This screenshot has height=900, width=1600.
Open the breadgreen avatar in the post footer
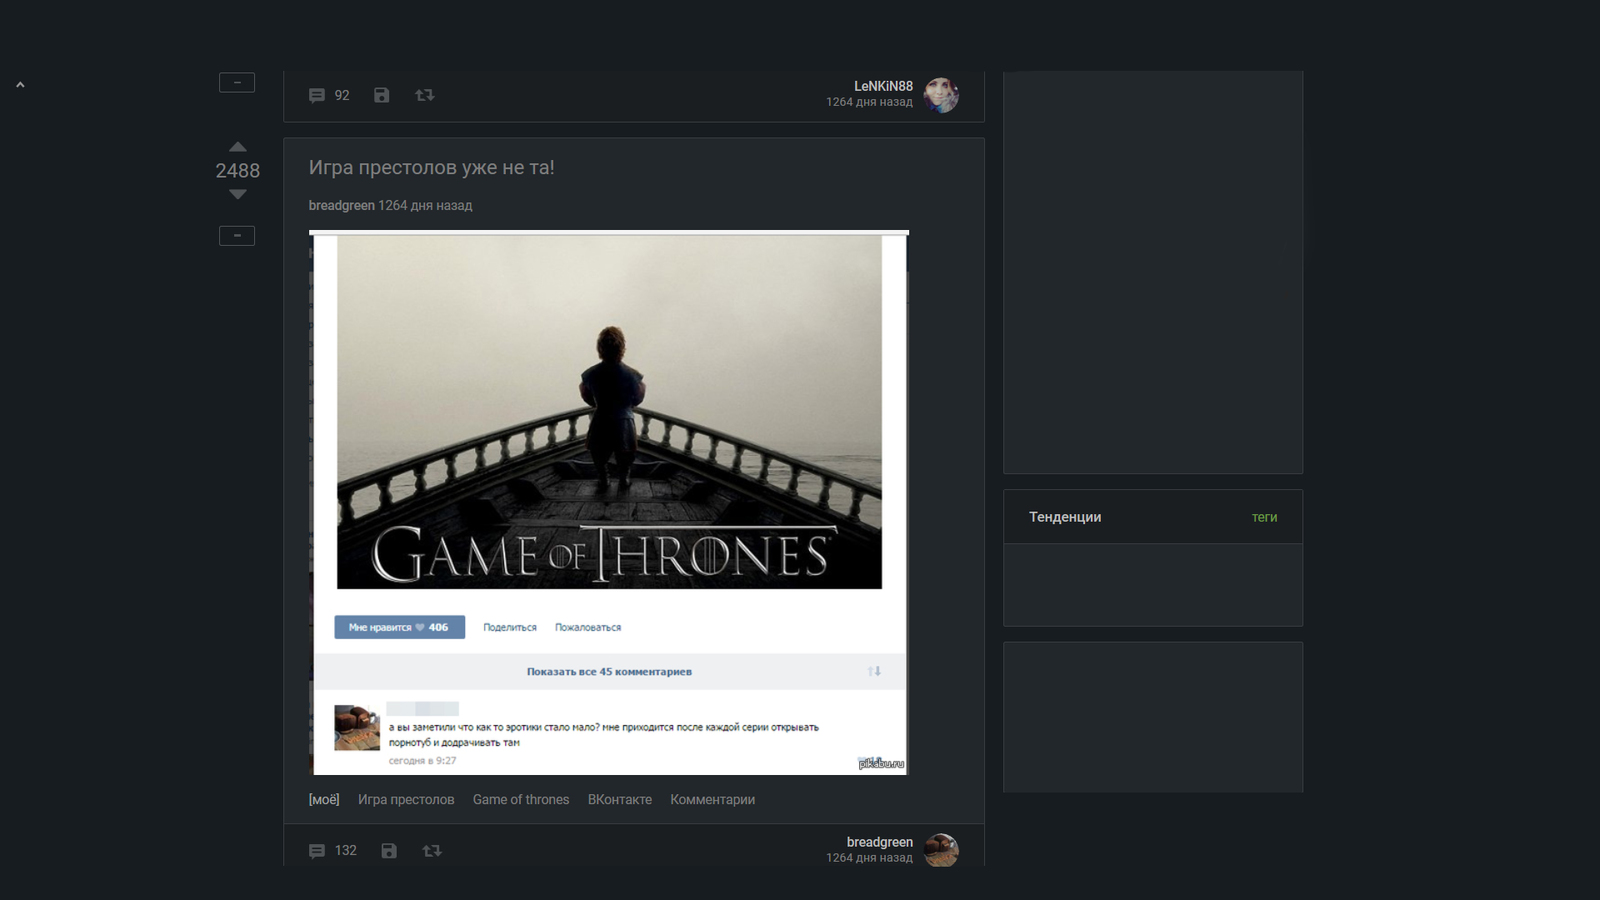[941, 850]
